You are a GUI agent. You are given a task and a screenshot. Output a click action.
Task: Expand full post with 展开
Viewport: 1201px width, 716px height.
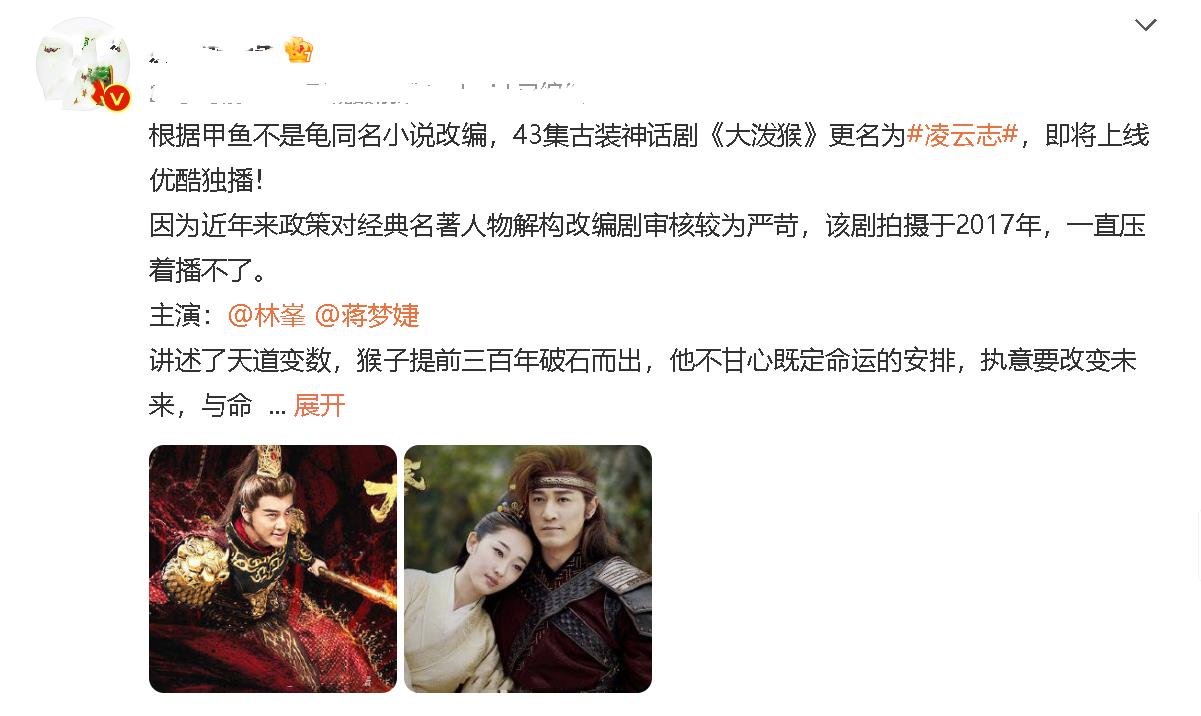point(320,406)
